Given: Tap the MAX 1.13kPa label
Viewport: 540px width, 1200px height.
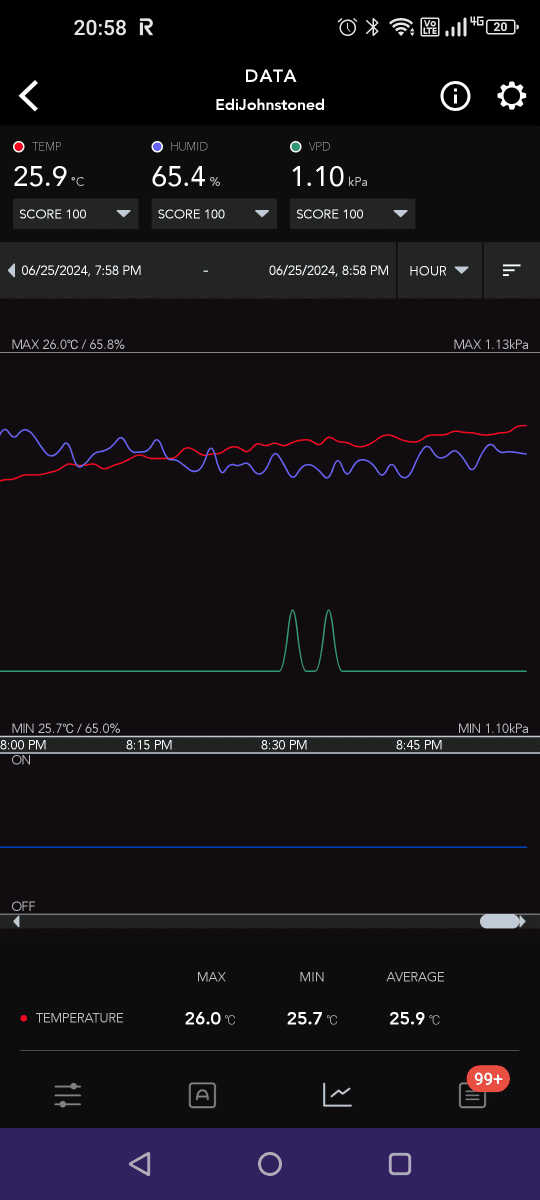Looking at the screenshot, I should click(491, 344).
